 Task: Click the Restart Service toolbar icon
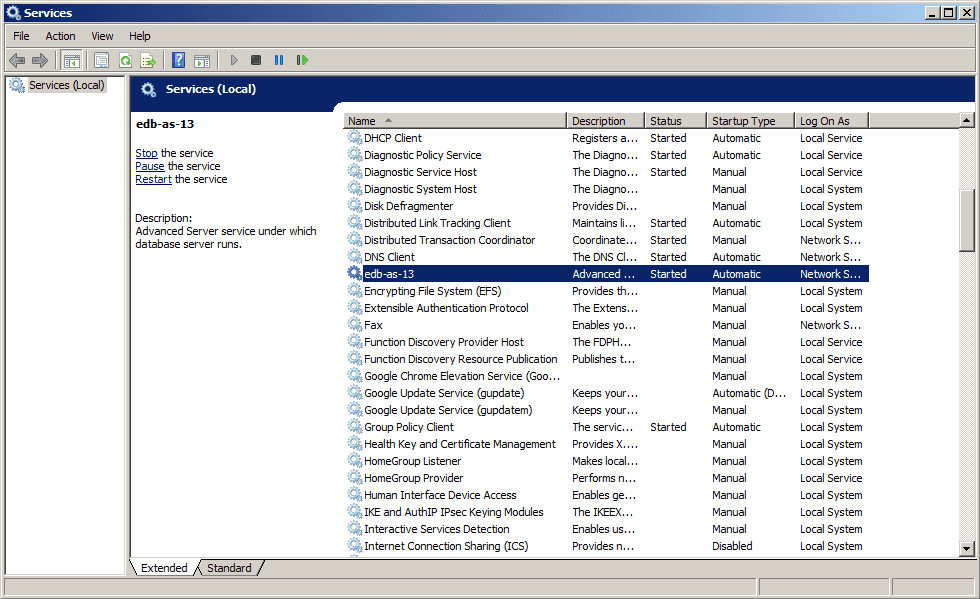point(302,61)
